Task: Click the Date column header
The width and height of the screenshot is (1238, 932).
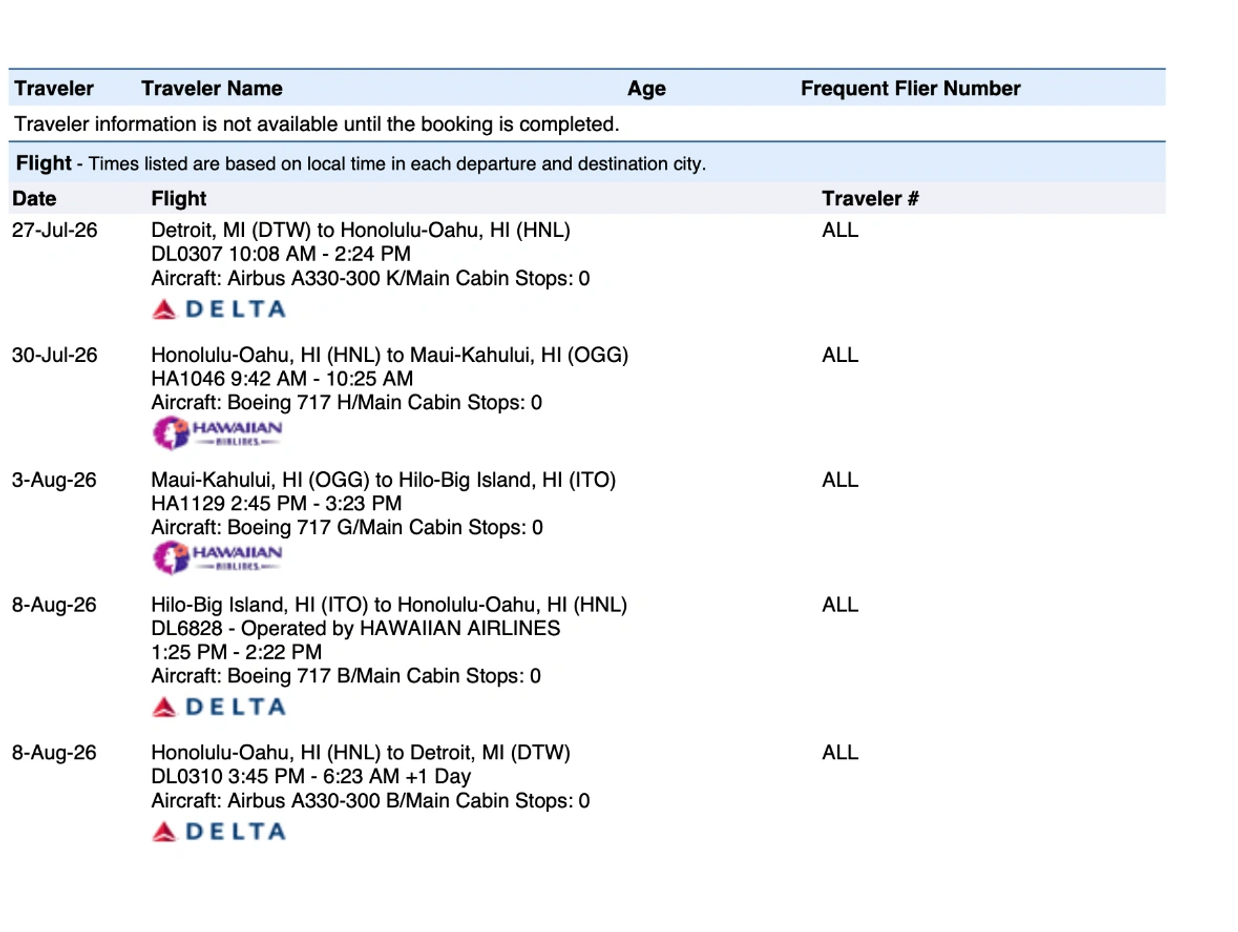Action: pyautogui.click(x=34, y=198)
